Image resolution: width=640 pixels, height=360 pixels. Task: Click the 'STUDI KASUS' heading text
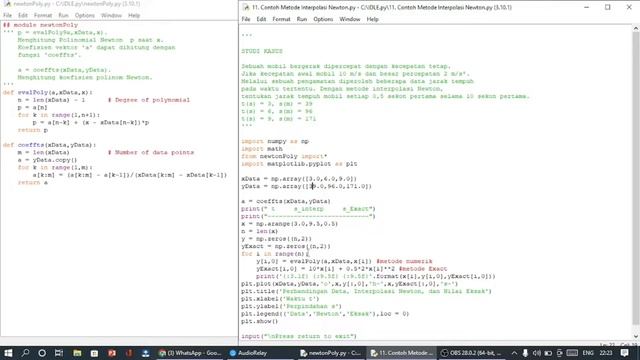point(262,51)
